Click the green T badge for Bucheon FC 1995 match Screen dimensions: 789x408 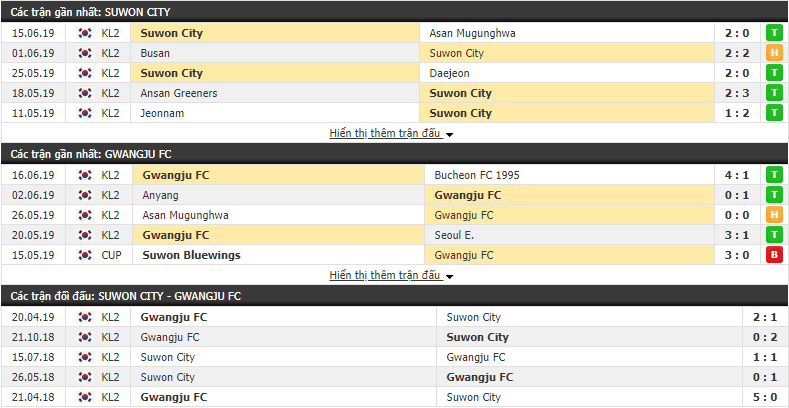click(x=774, y=175)
